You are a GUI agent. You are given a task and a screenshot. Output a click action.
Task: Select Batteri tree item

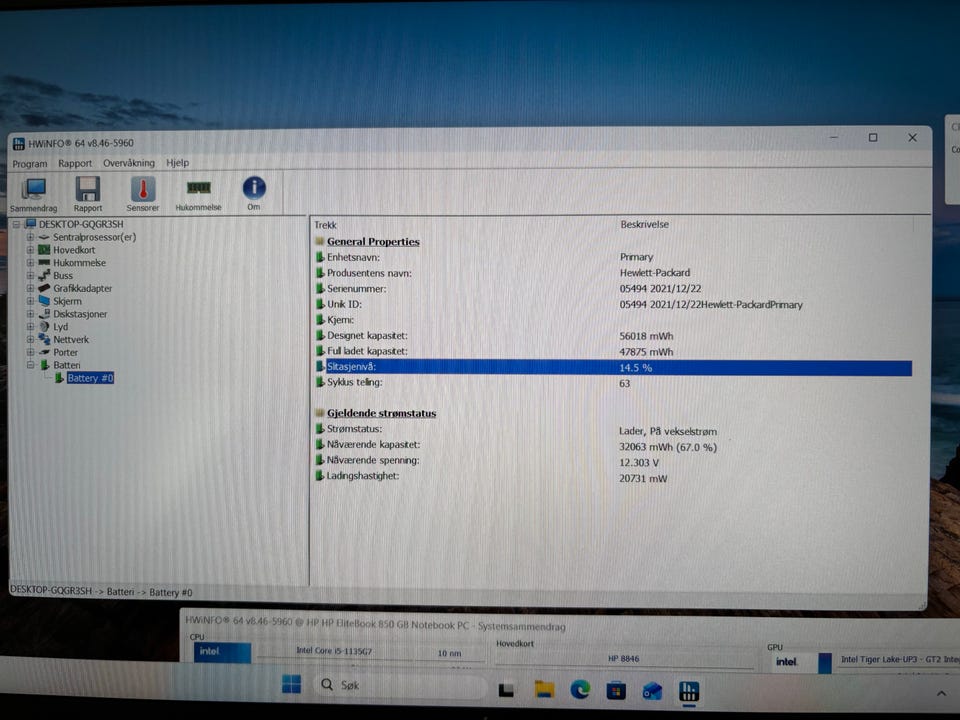click(x=67, y=365)
